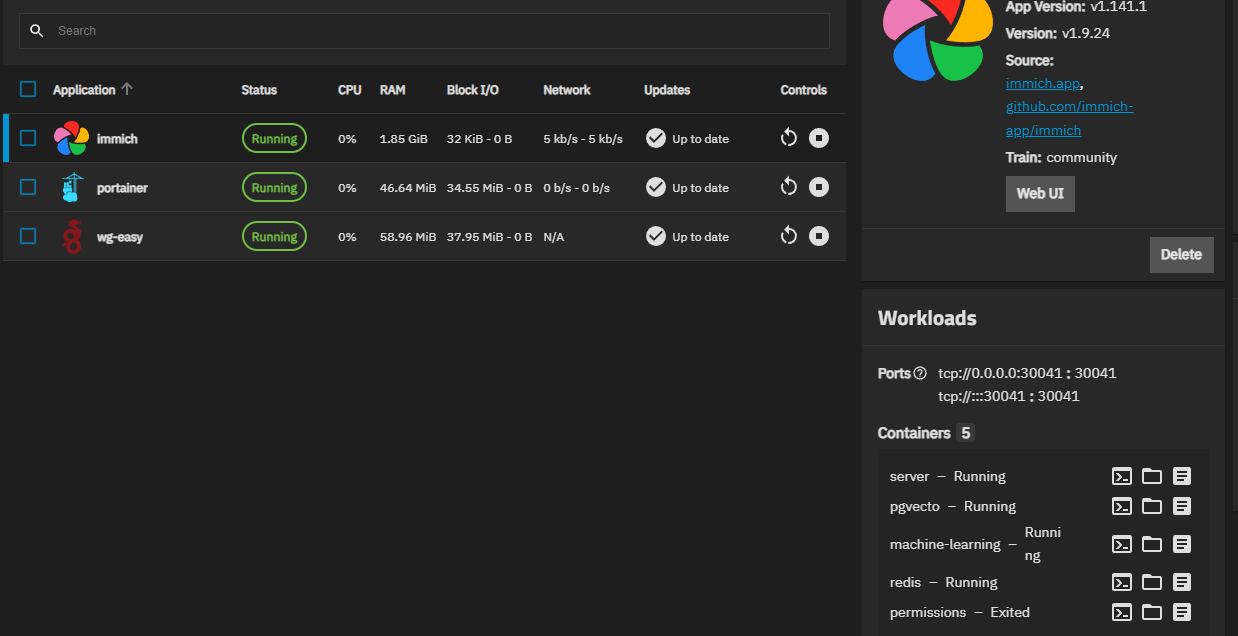Viewport: 1238px width, 636px height.
Task: Open the github.com/immich-app/immich link
Action: pyautogui.click(x=1069, y=118)
